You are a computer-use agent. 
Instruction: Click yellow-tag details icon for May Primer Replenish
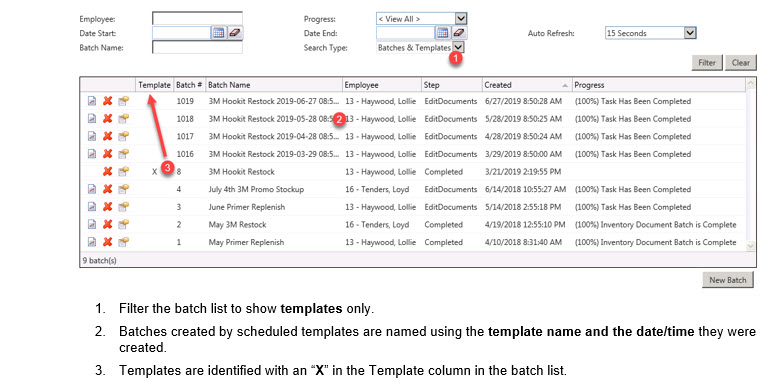click(x=123, y=242)
